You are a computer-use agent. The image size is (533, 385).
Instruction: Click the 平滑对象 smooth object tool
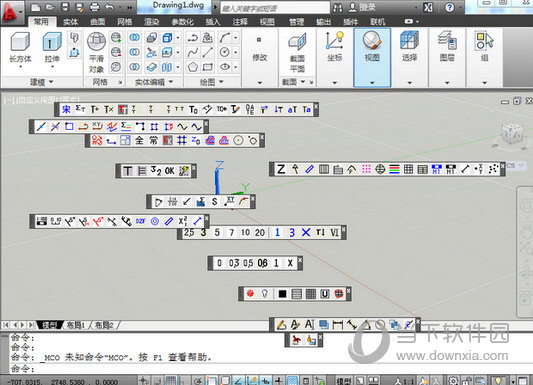tap(97, 52)
